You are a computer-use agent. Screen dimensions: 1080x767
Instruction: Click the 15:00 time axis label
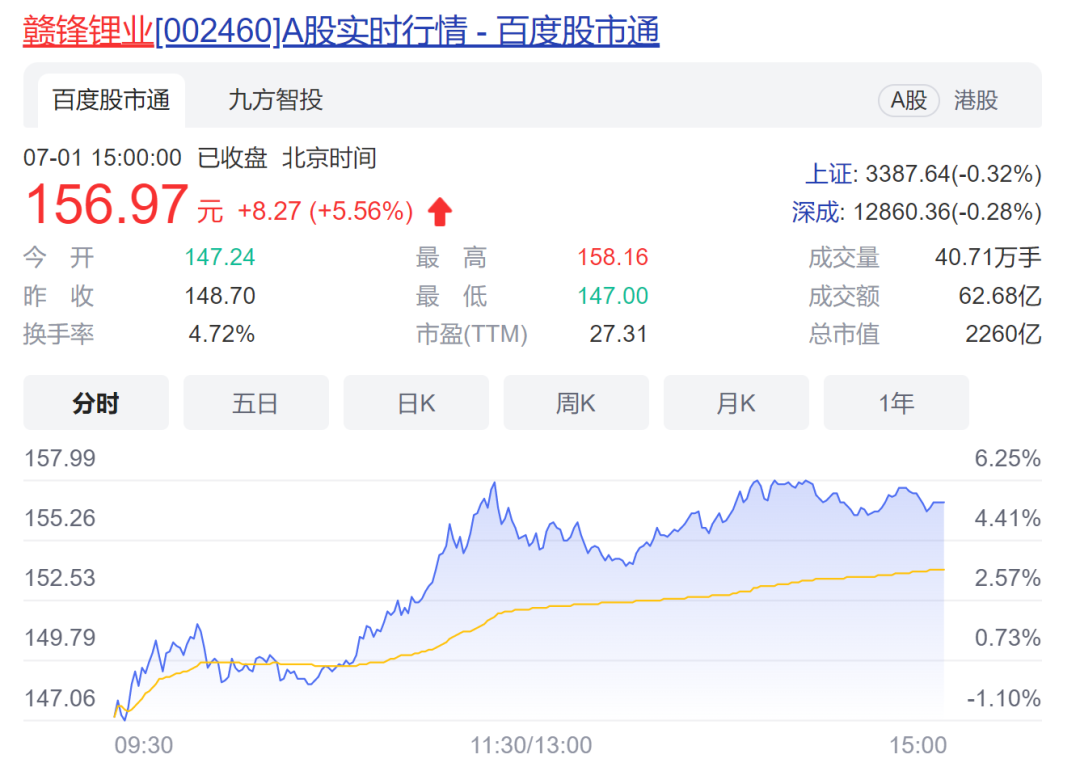pos(917,745)
